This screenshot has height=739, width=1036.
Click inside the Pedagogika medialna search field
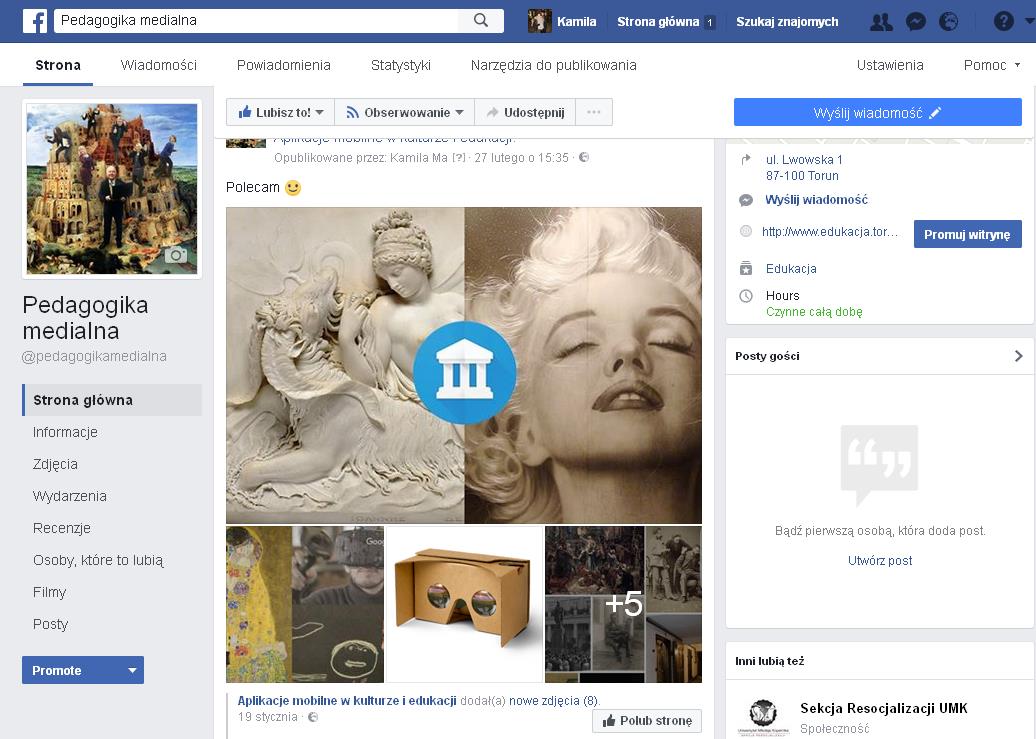[255, 20]
